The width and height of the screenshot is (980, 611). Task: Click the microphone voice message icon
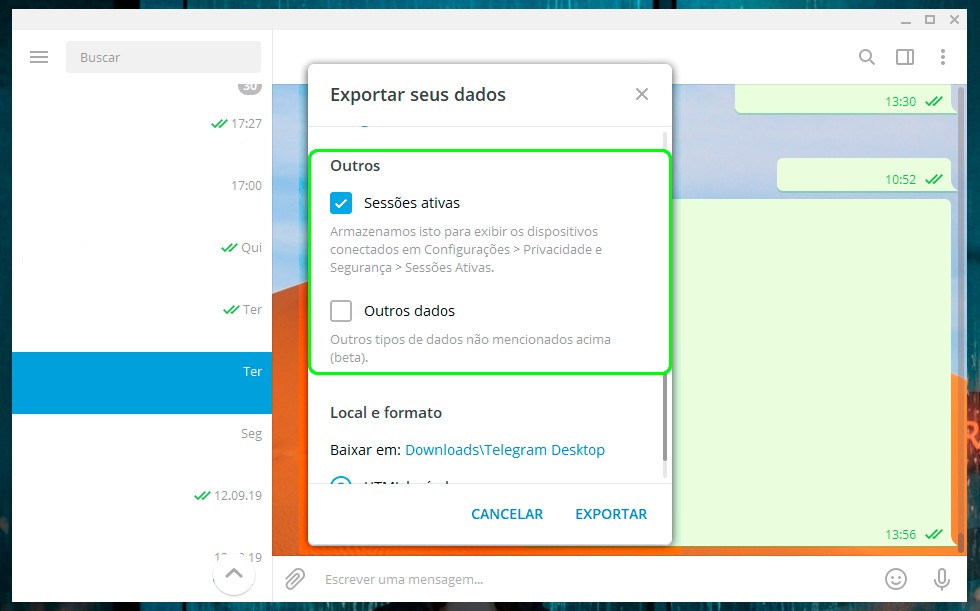point(941,579)
